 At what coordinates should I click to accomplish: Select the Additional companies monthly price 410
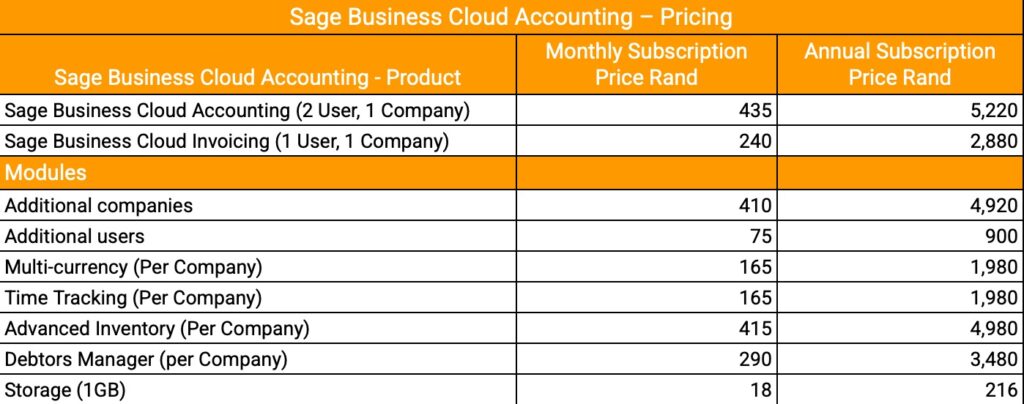point(755,205)
